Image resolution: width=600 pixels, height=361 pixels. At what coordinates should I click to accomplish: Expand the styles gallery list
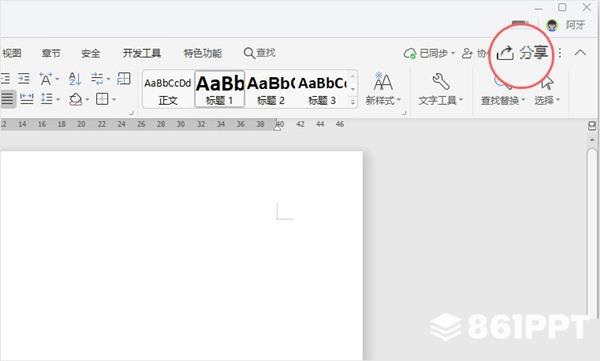pyautogui.click(x=353, y=102)
